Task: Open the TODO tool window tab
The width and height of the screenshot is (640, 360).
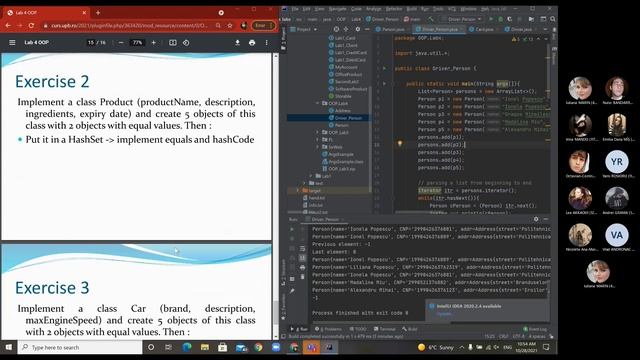Action: point(358,329)
